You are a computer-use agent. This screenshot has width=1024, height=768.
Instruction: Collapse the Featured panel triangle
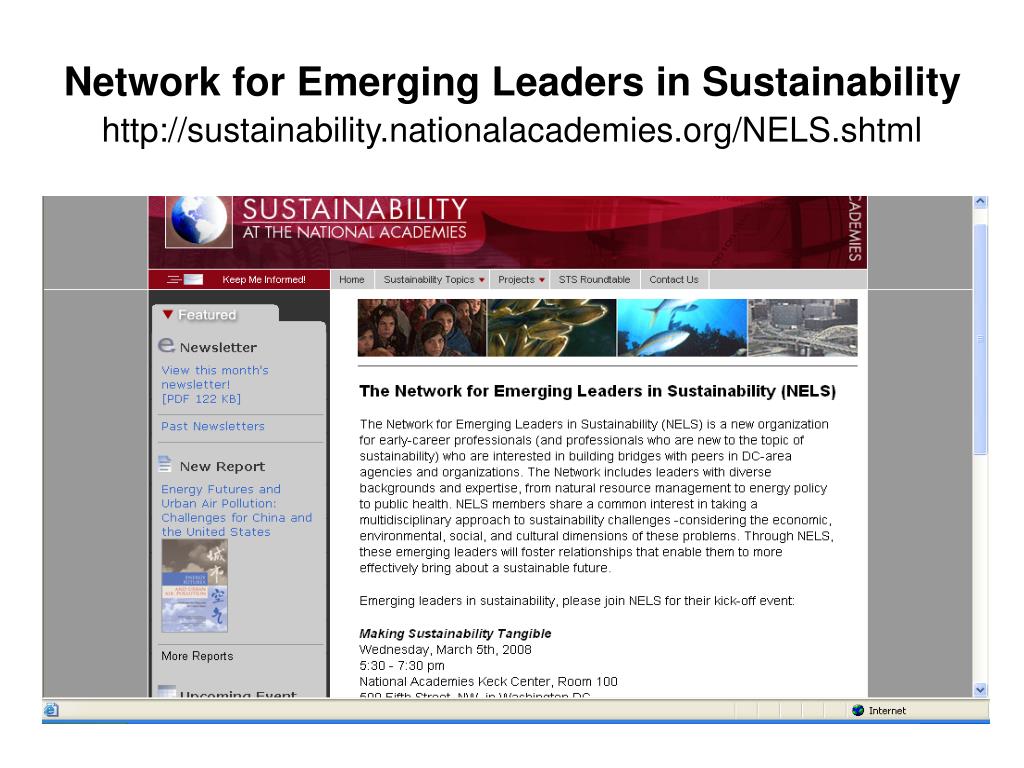tap(168, 315)
